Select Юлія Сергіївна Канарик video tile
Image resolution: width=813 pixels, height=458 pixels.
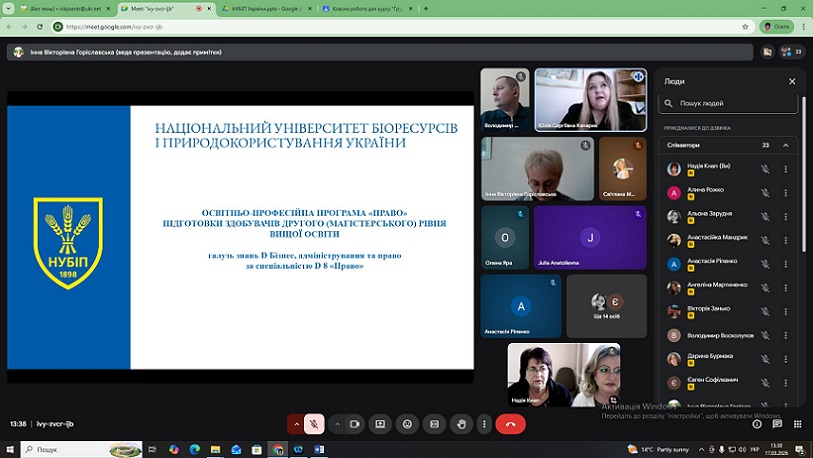pos(591,100)
